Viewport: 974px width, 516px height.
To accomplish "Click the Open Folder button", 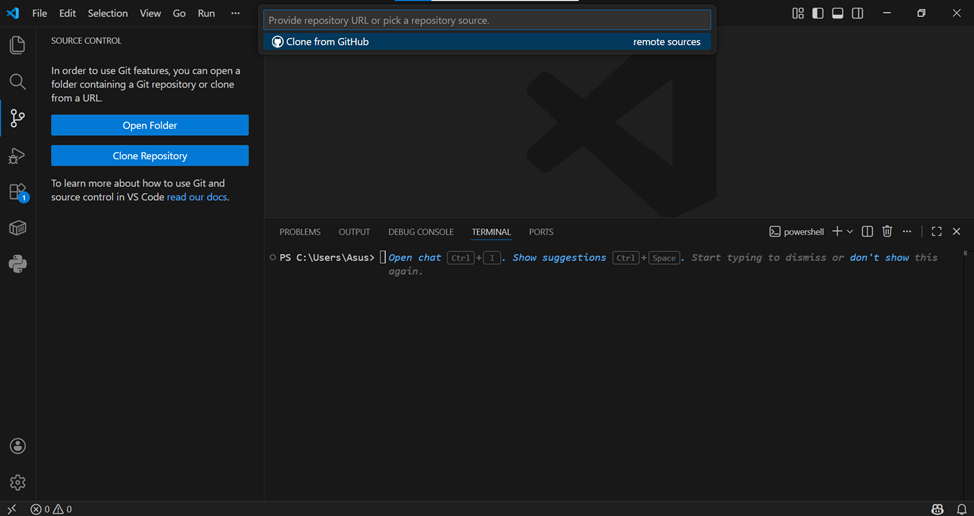I will tap(150, 125).
